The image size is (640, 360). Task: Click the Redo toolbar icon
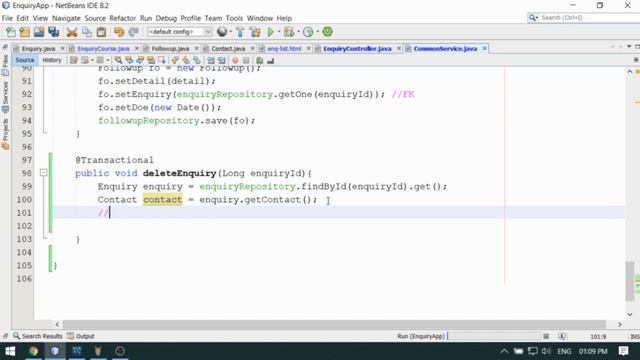point(133,32)
